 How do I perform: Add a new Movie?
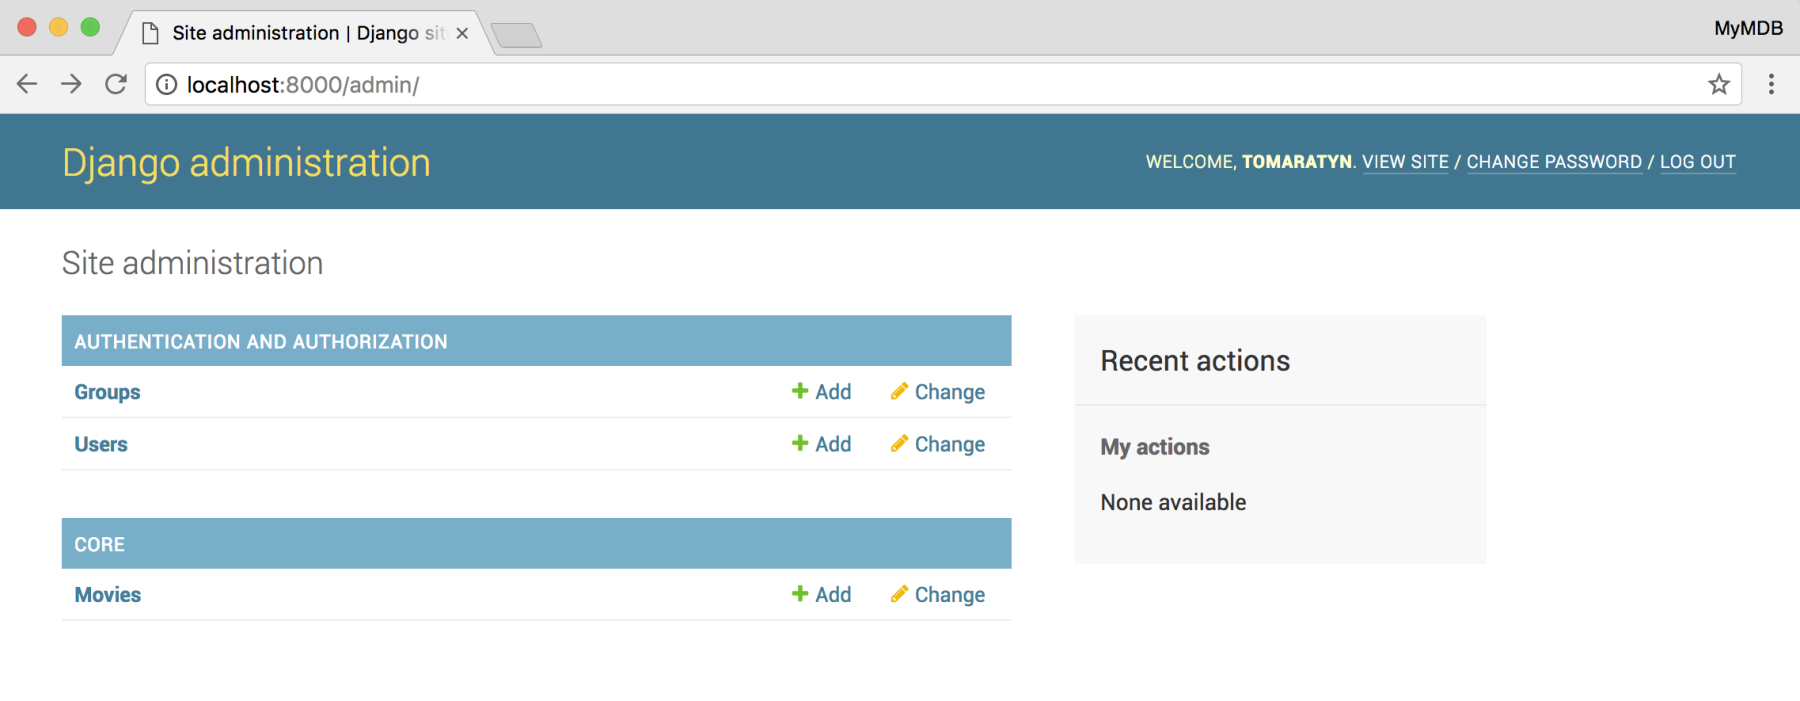pos(822,595)
